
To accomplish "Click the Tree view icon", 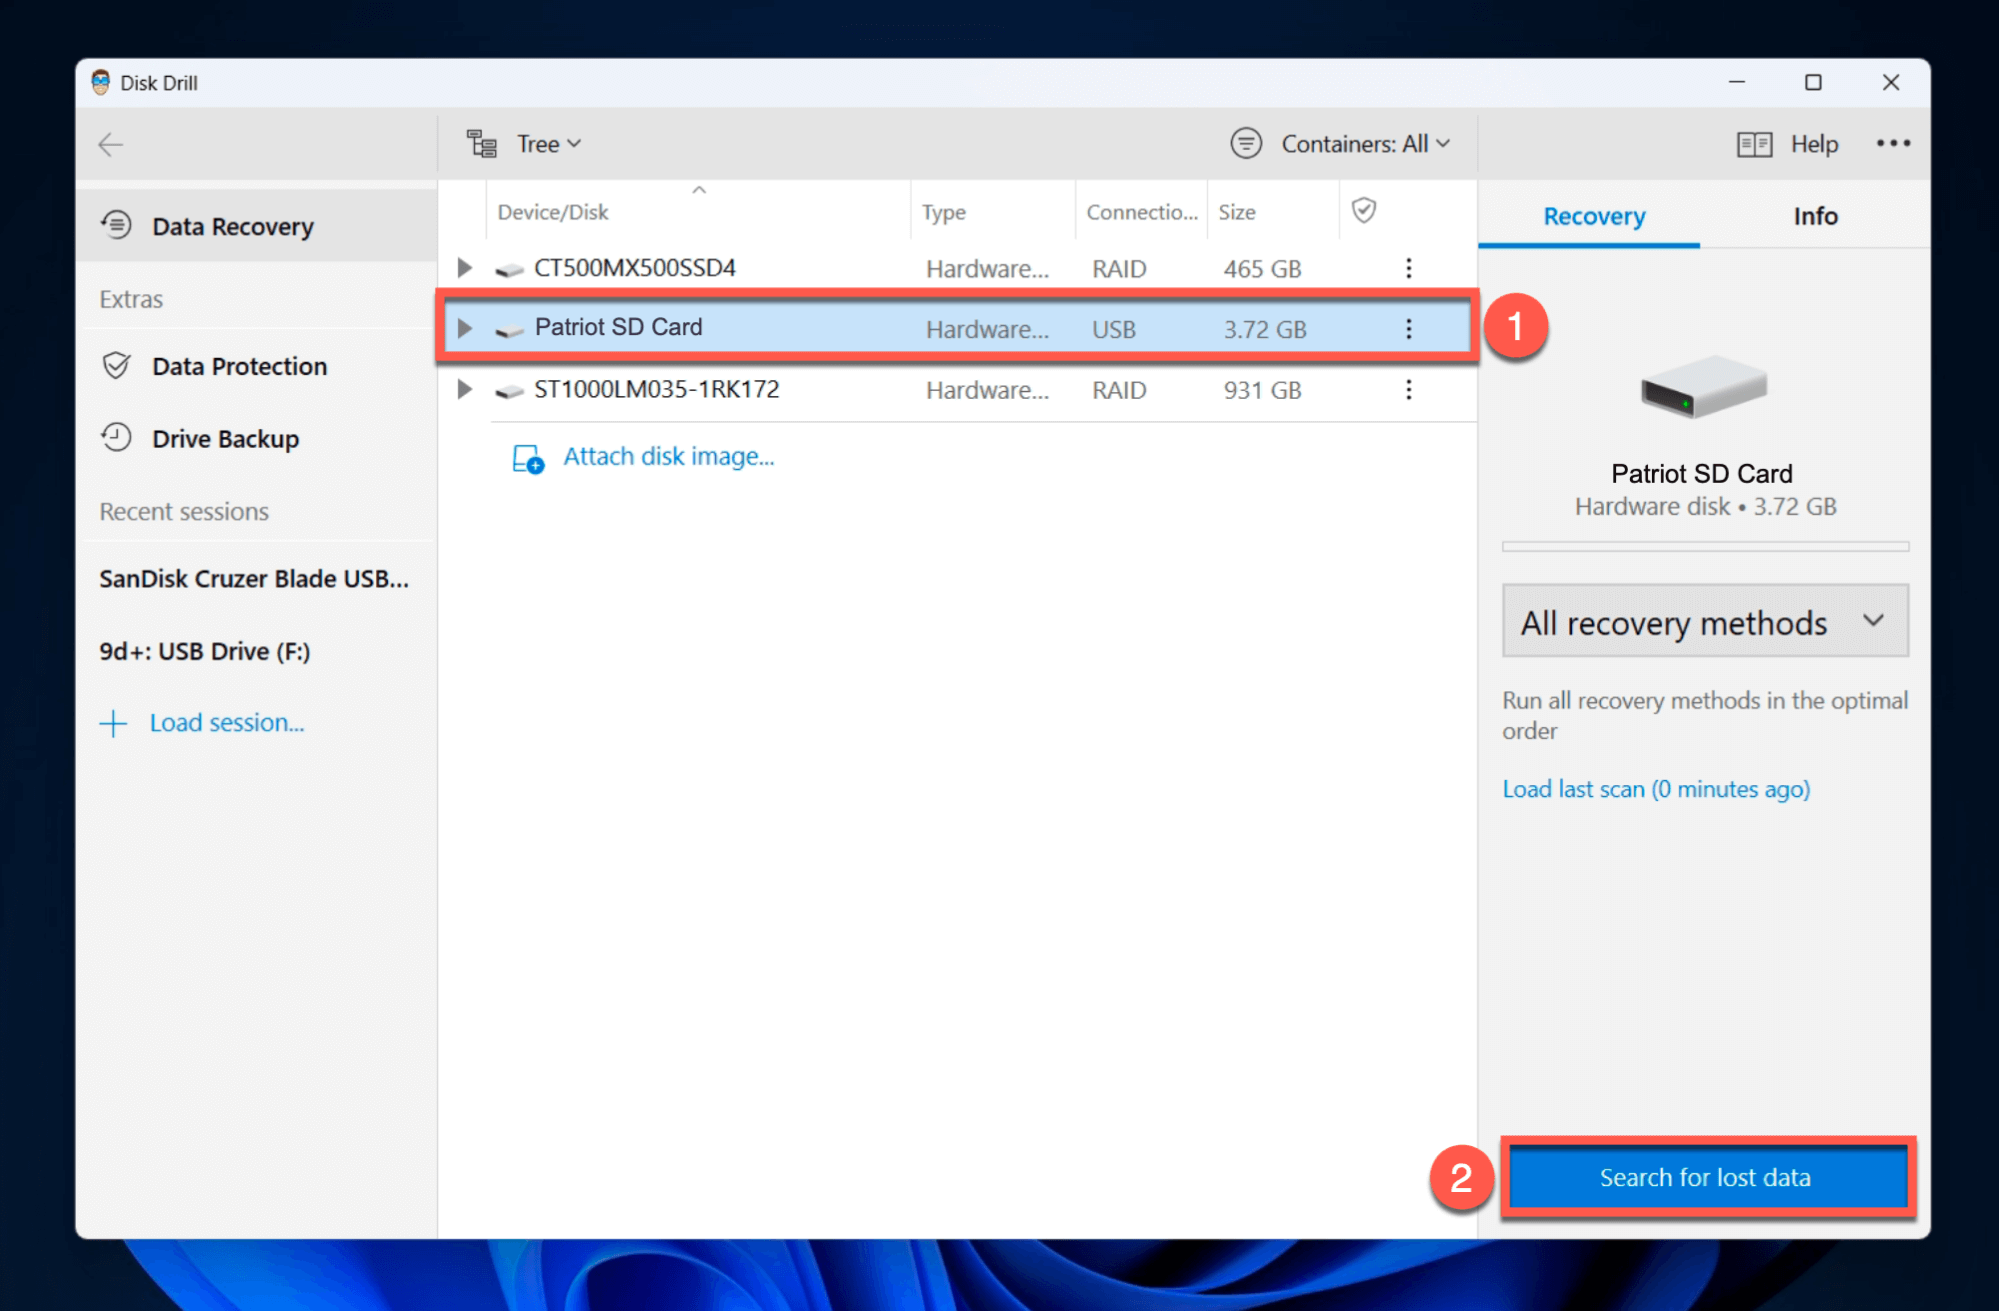I will pyautogui.click(x=482, y=144).
